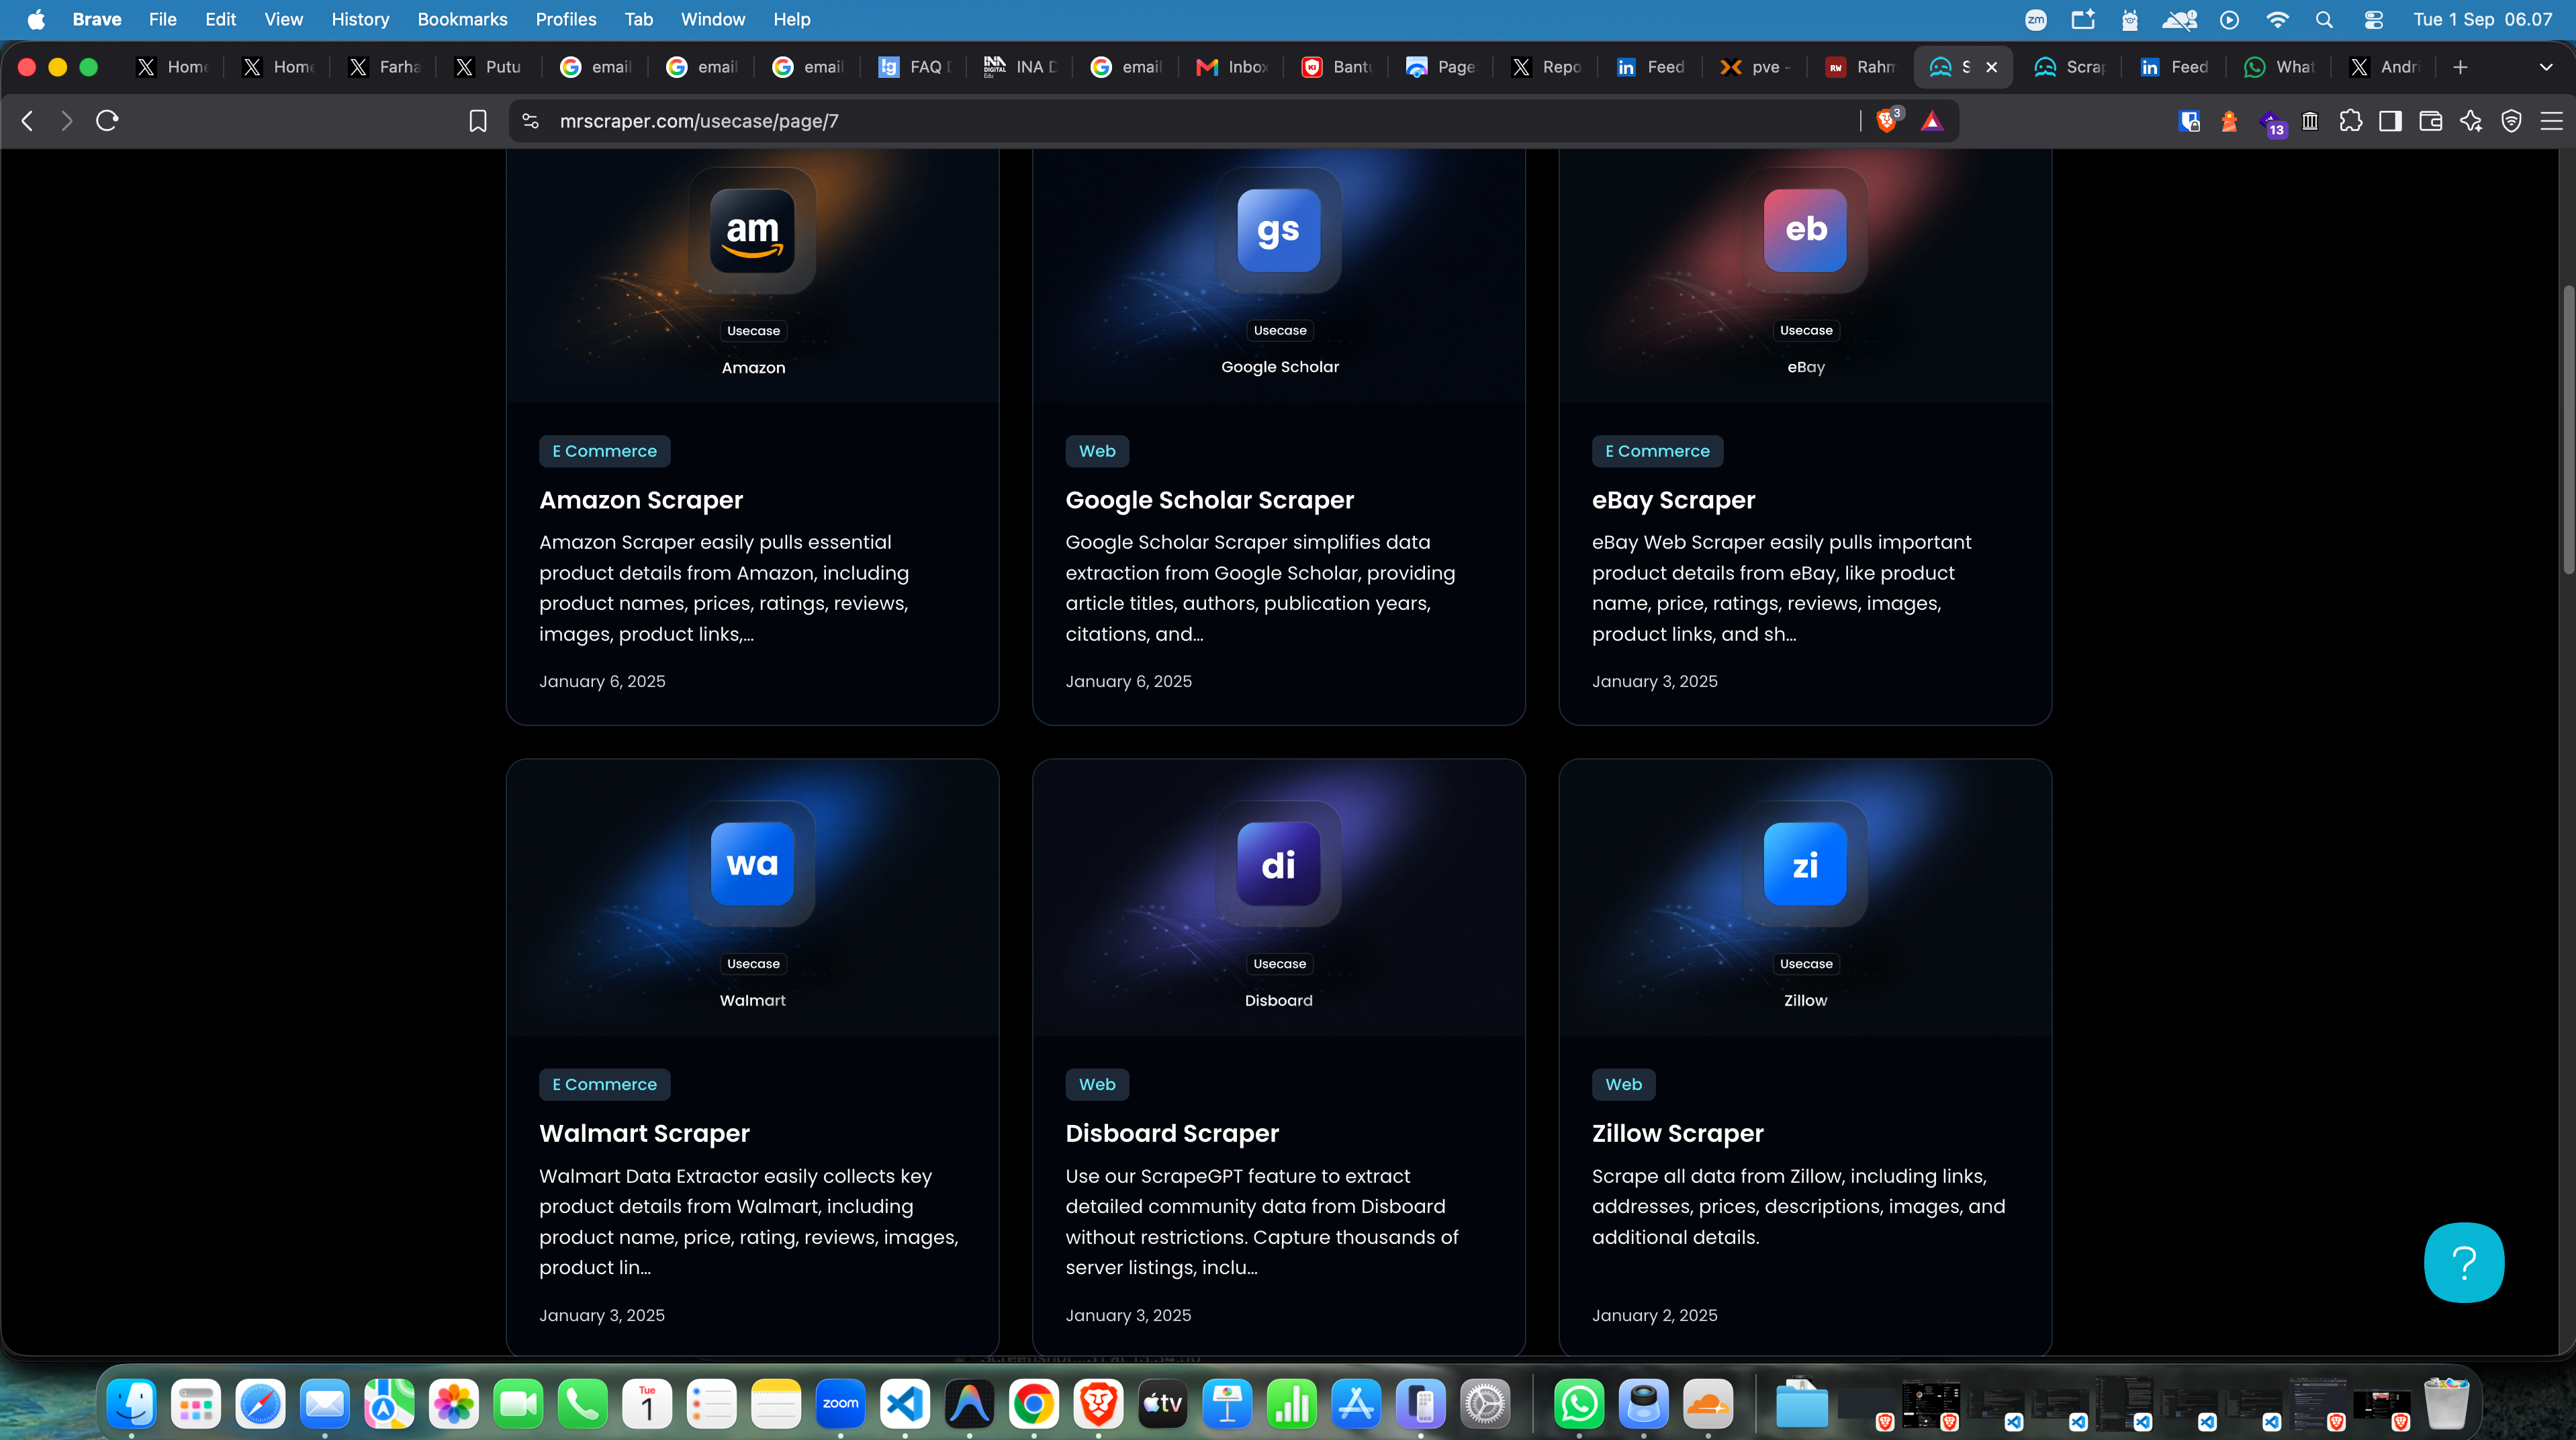This screenshot has width=2576, height=1440.
Task: Open the Brave Wallet icon
Action: 2430,121
